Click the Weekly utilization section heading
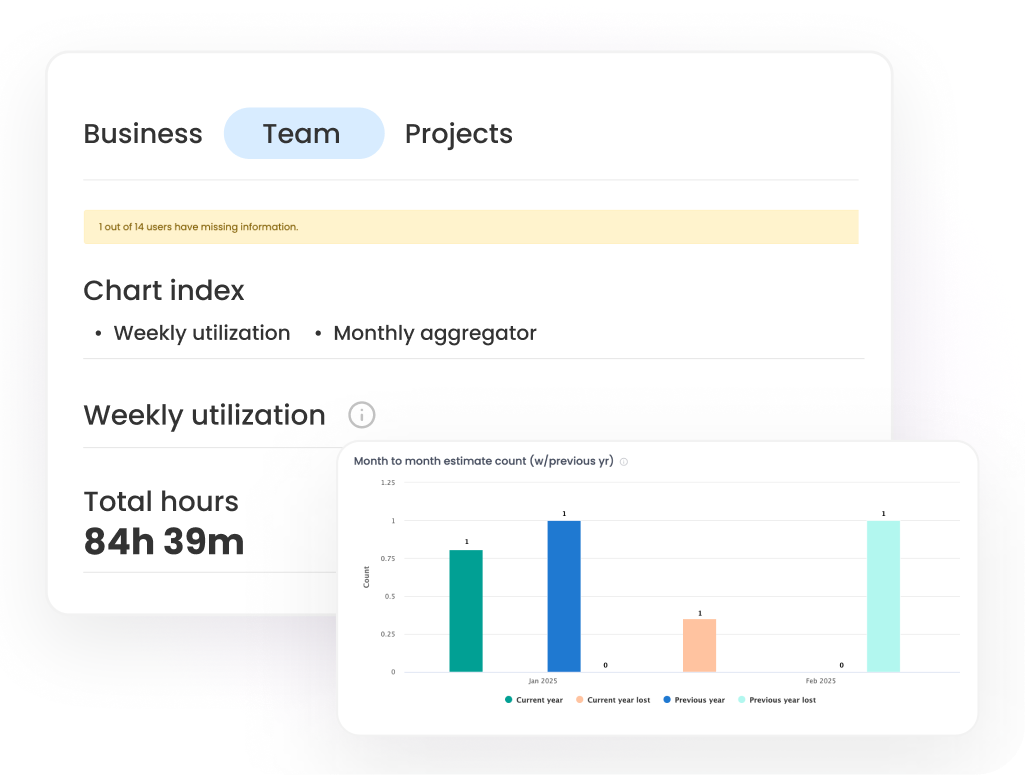The height and width of the screenshot is (775, 1025). click(x=204, y=415)
